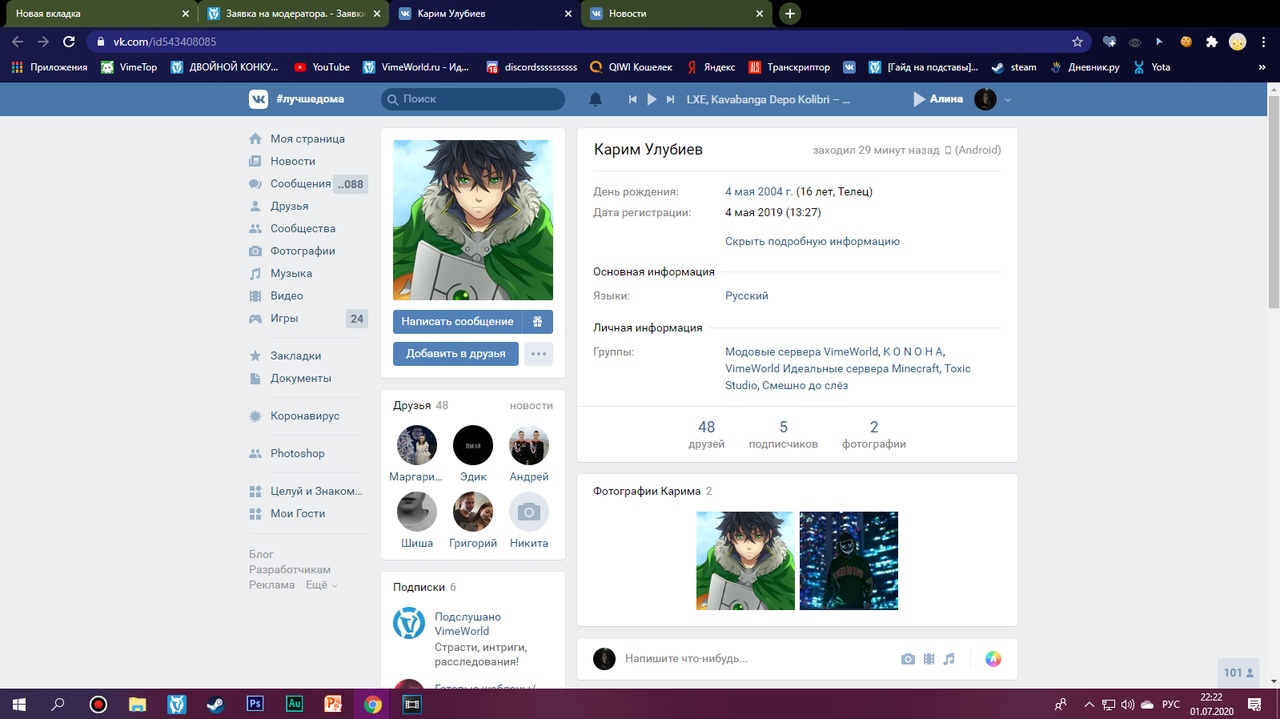Open the masked figure photo thumbnail
Viewport: 1280px width, 719px height.
[x=849, y=561]
